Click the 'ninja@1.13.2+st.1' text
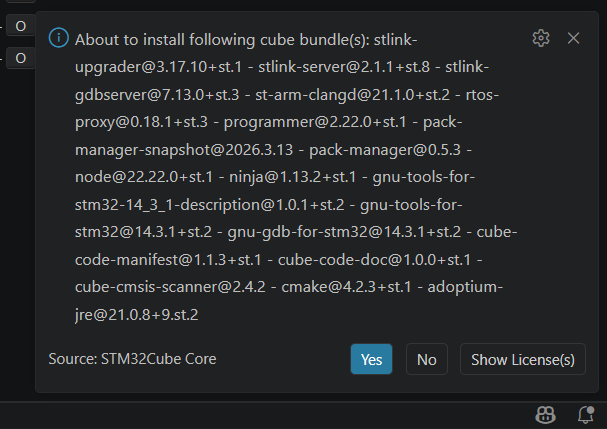 point(292,177)
